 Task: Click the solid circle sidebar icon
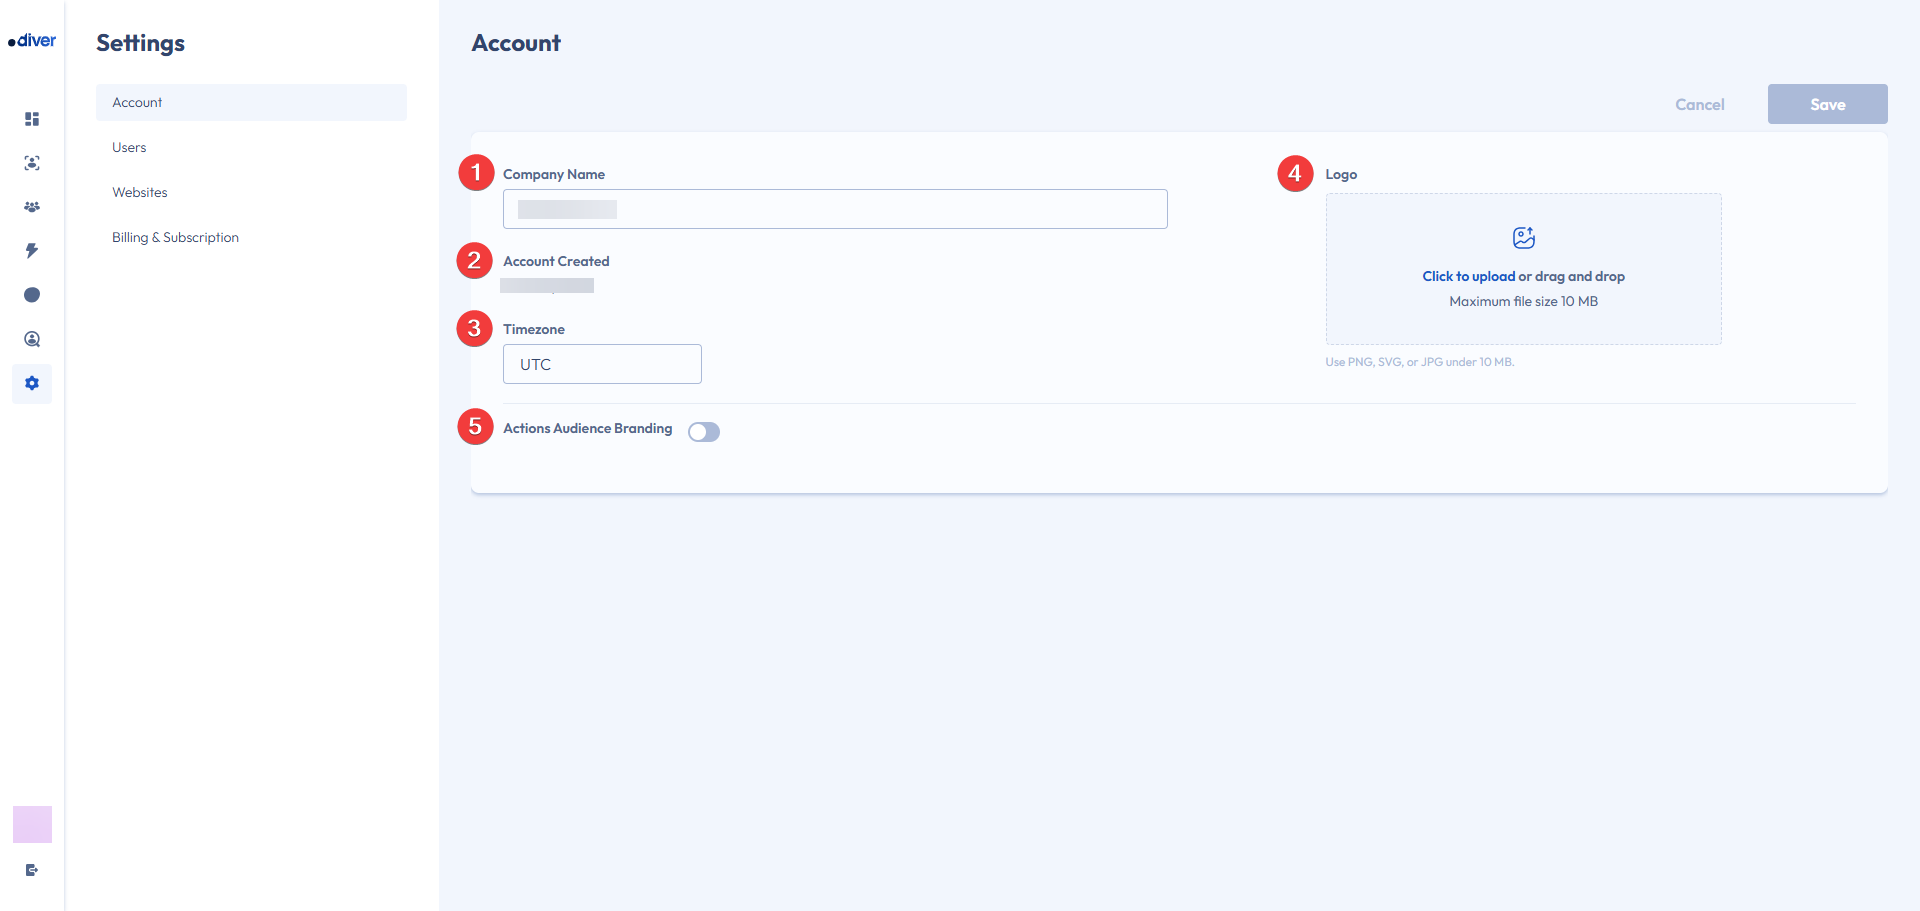pyautogui.click(x=32, y=295)
